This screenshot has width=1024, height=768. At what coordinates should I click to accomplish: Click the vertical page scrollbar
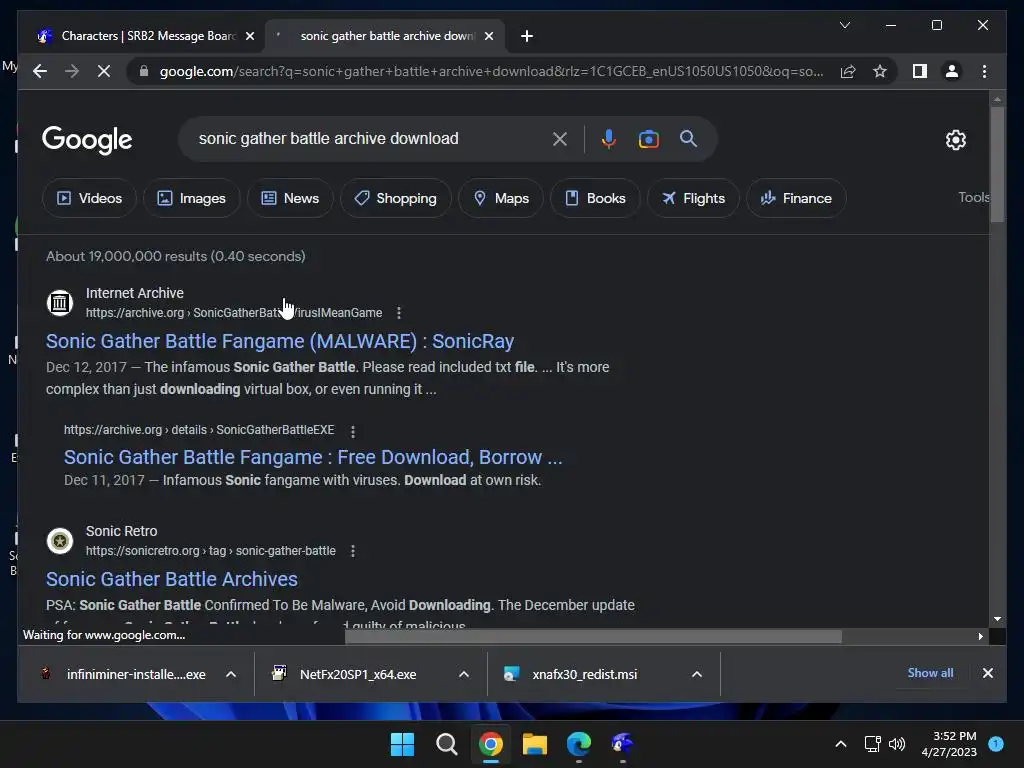click(997, 165)
